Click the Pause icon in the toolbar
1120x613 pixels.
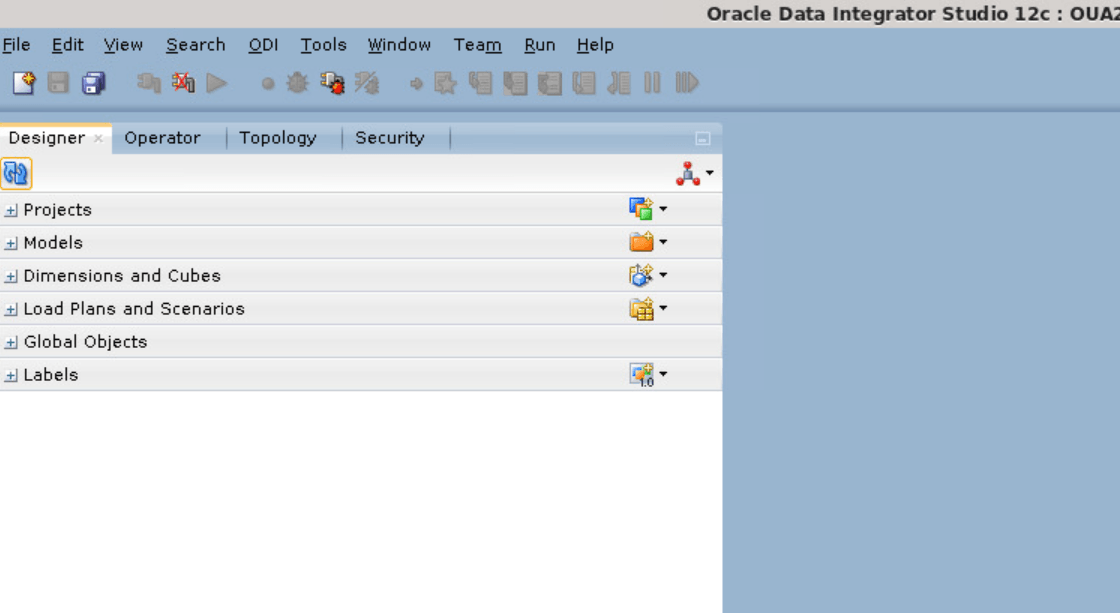point(655,83)
